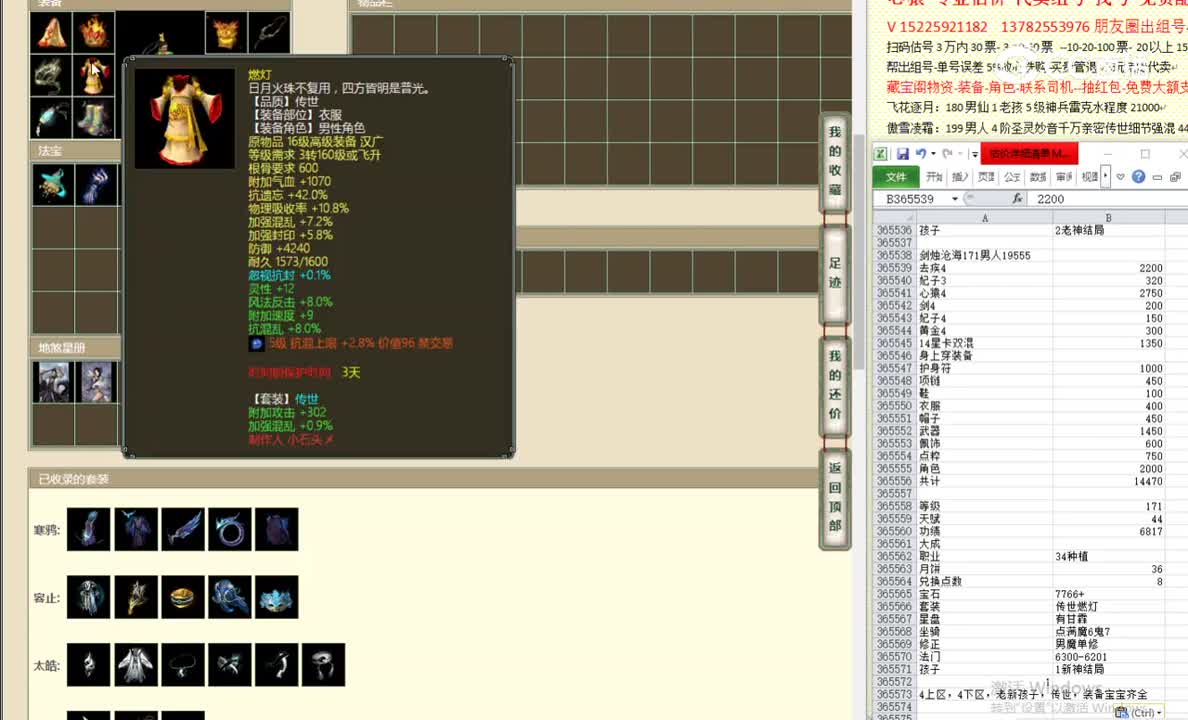Open the Customize Quick Access Toolbar dropdown
The height and width of the screenshot is (720, 1188).
click(x=974, y=155)
